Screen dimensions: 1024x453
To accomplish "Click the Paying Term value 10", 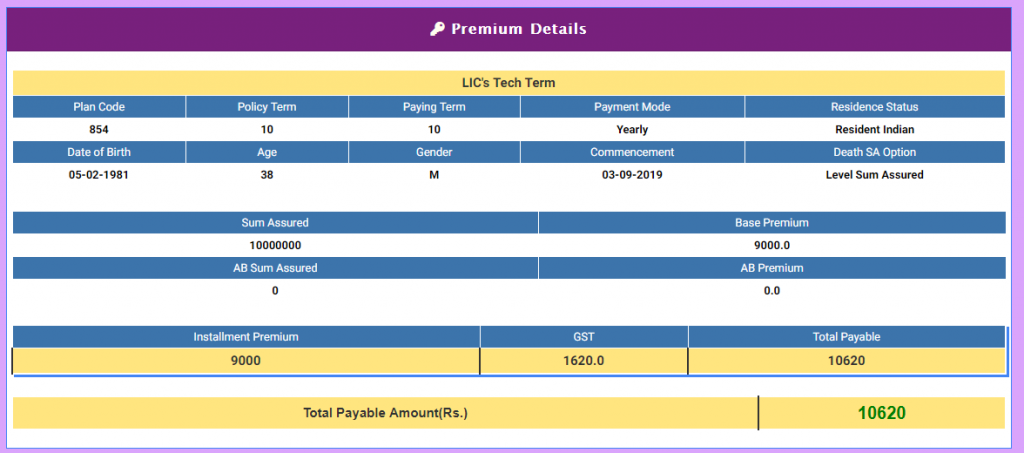I will [x=434, y=129].
